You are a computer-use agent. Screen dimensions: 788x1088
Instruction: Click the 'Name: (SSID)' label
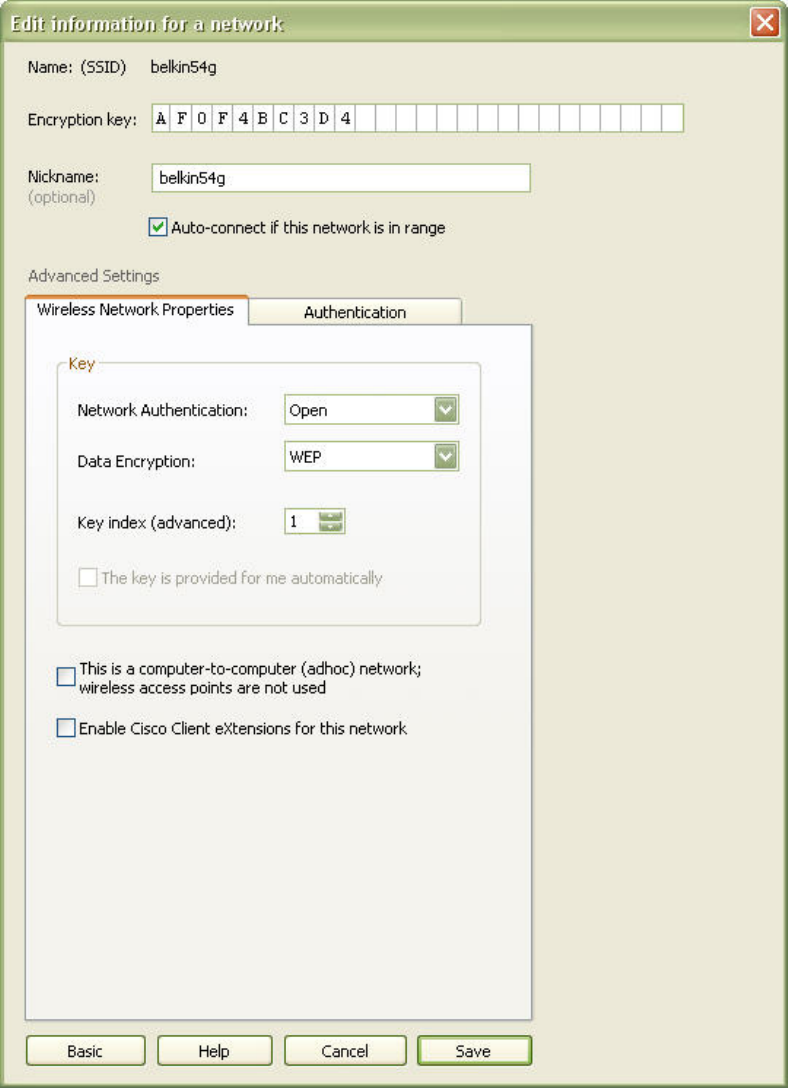tap(77, 67)
